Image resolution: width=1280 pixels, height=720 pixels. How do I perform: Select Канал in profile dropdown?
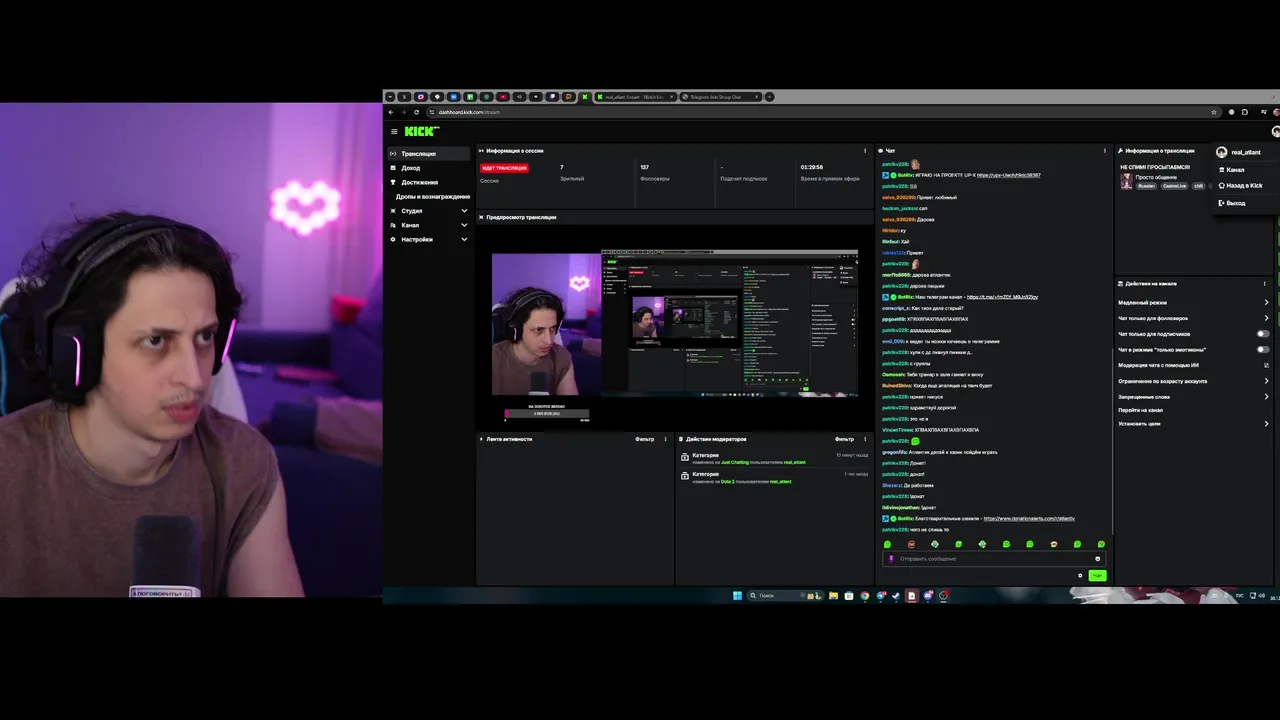pyautogui.click(x=1235, y=170)
